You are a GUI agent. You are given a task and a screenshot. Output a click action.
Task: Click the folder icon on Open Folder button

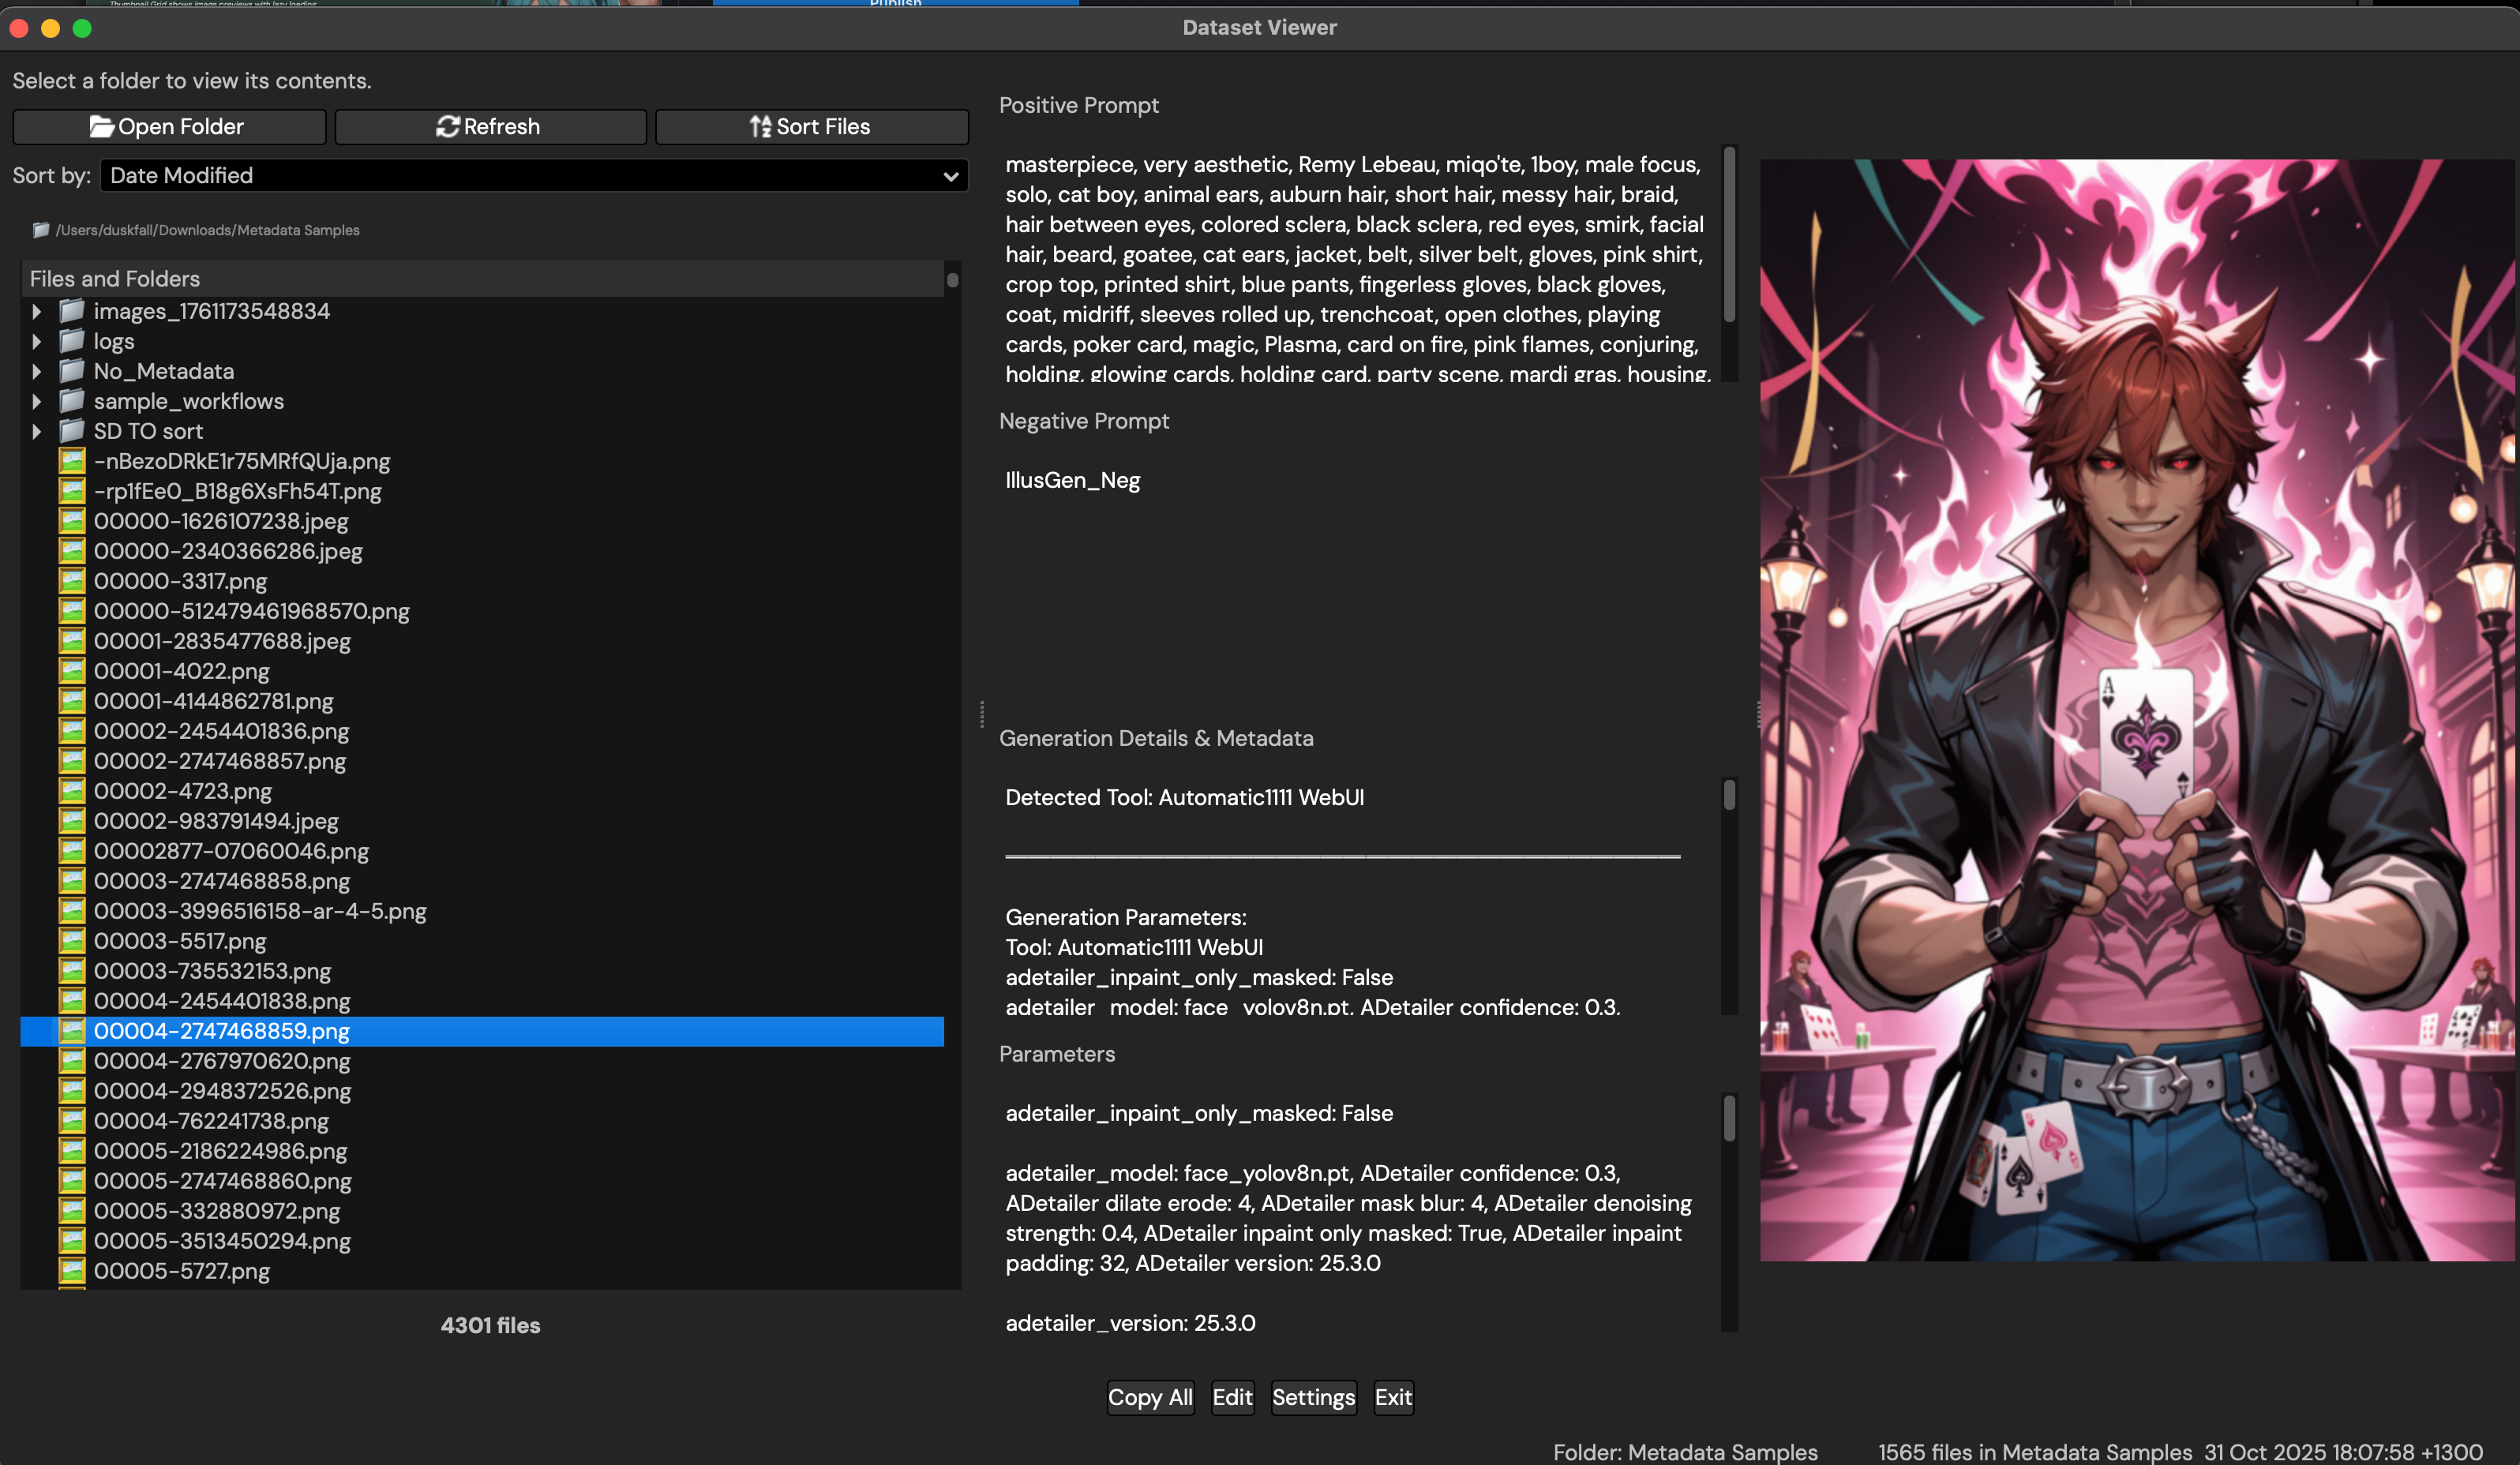[x=102, y=126]
